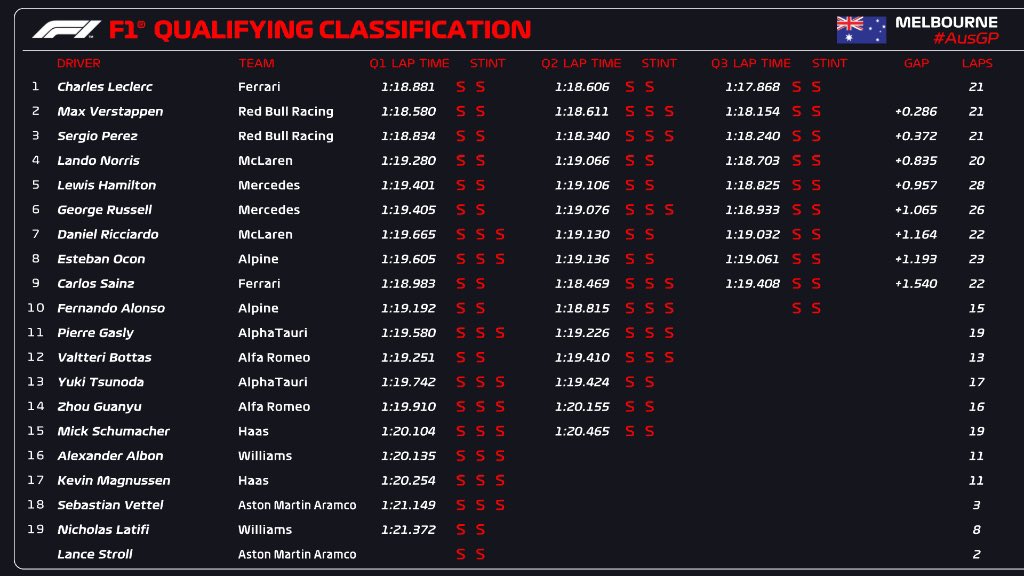1024x576 pixels.
Task: Select the Q3 LAP TIME column header
Action: pos(751,63)
